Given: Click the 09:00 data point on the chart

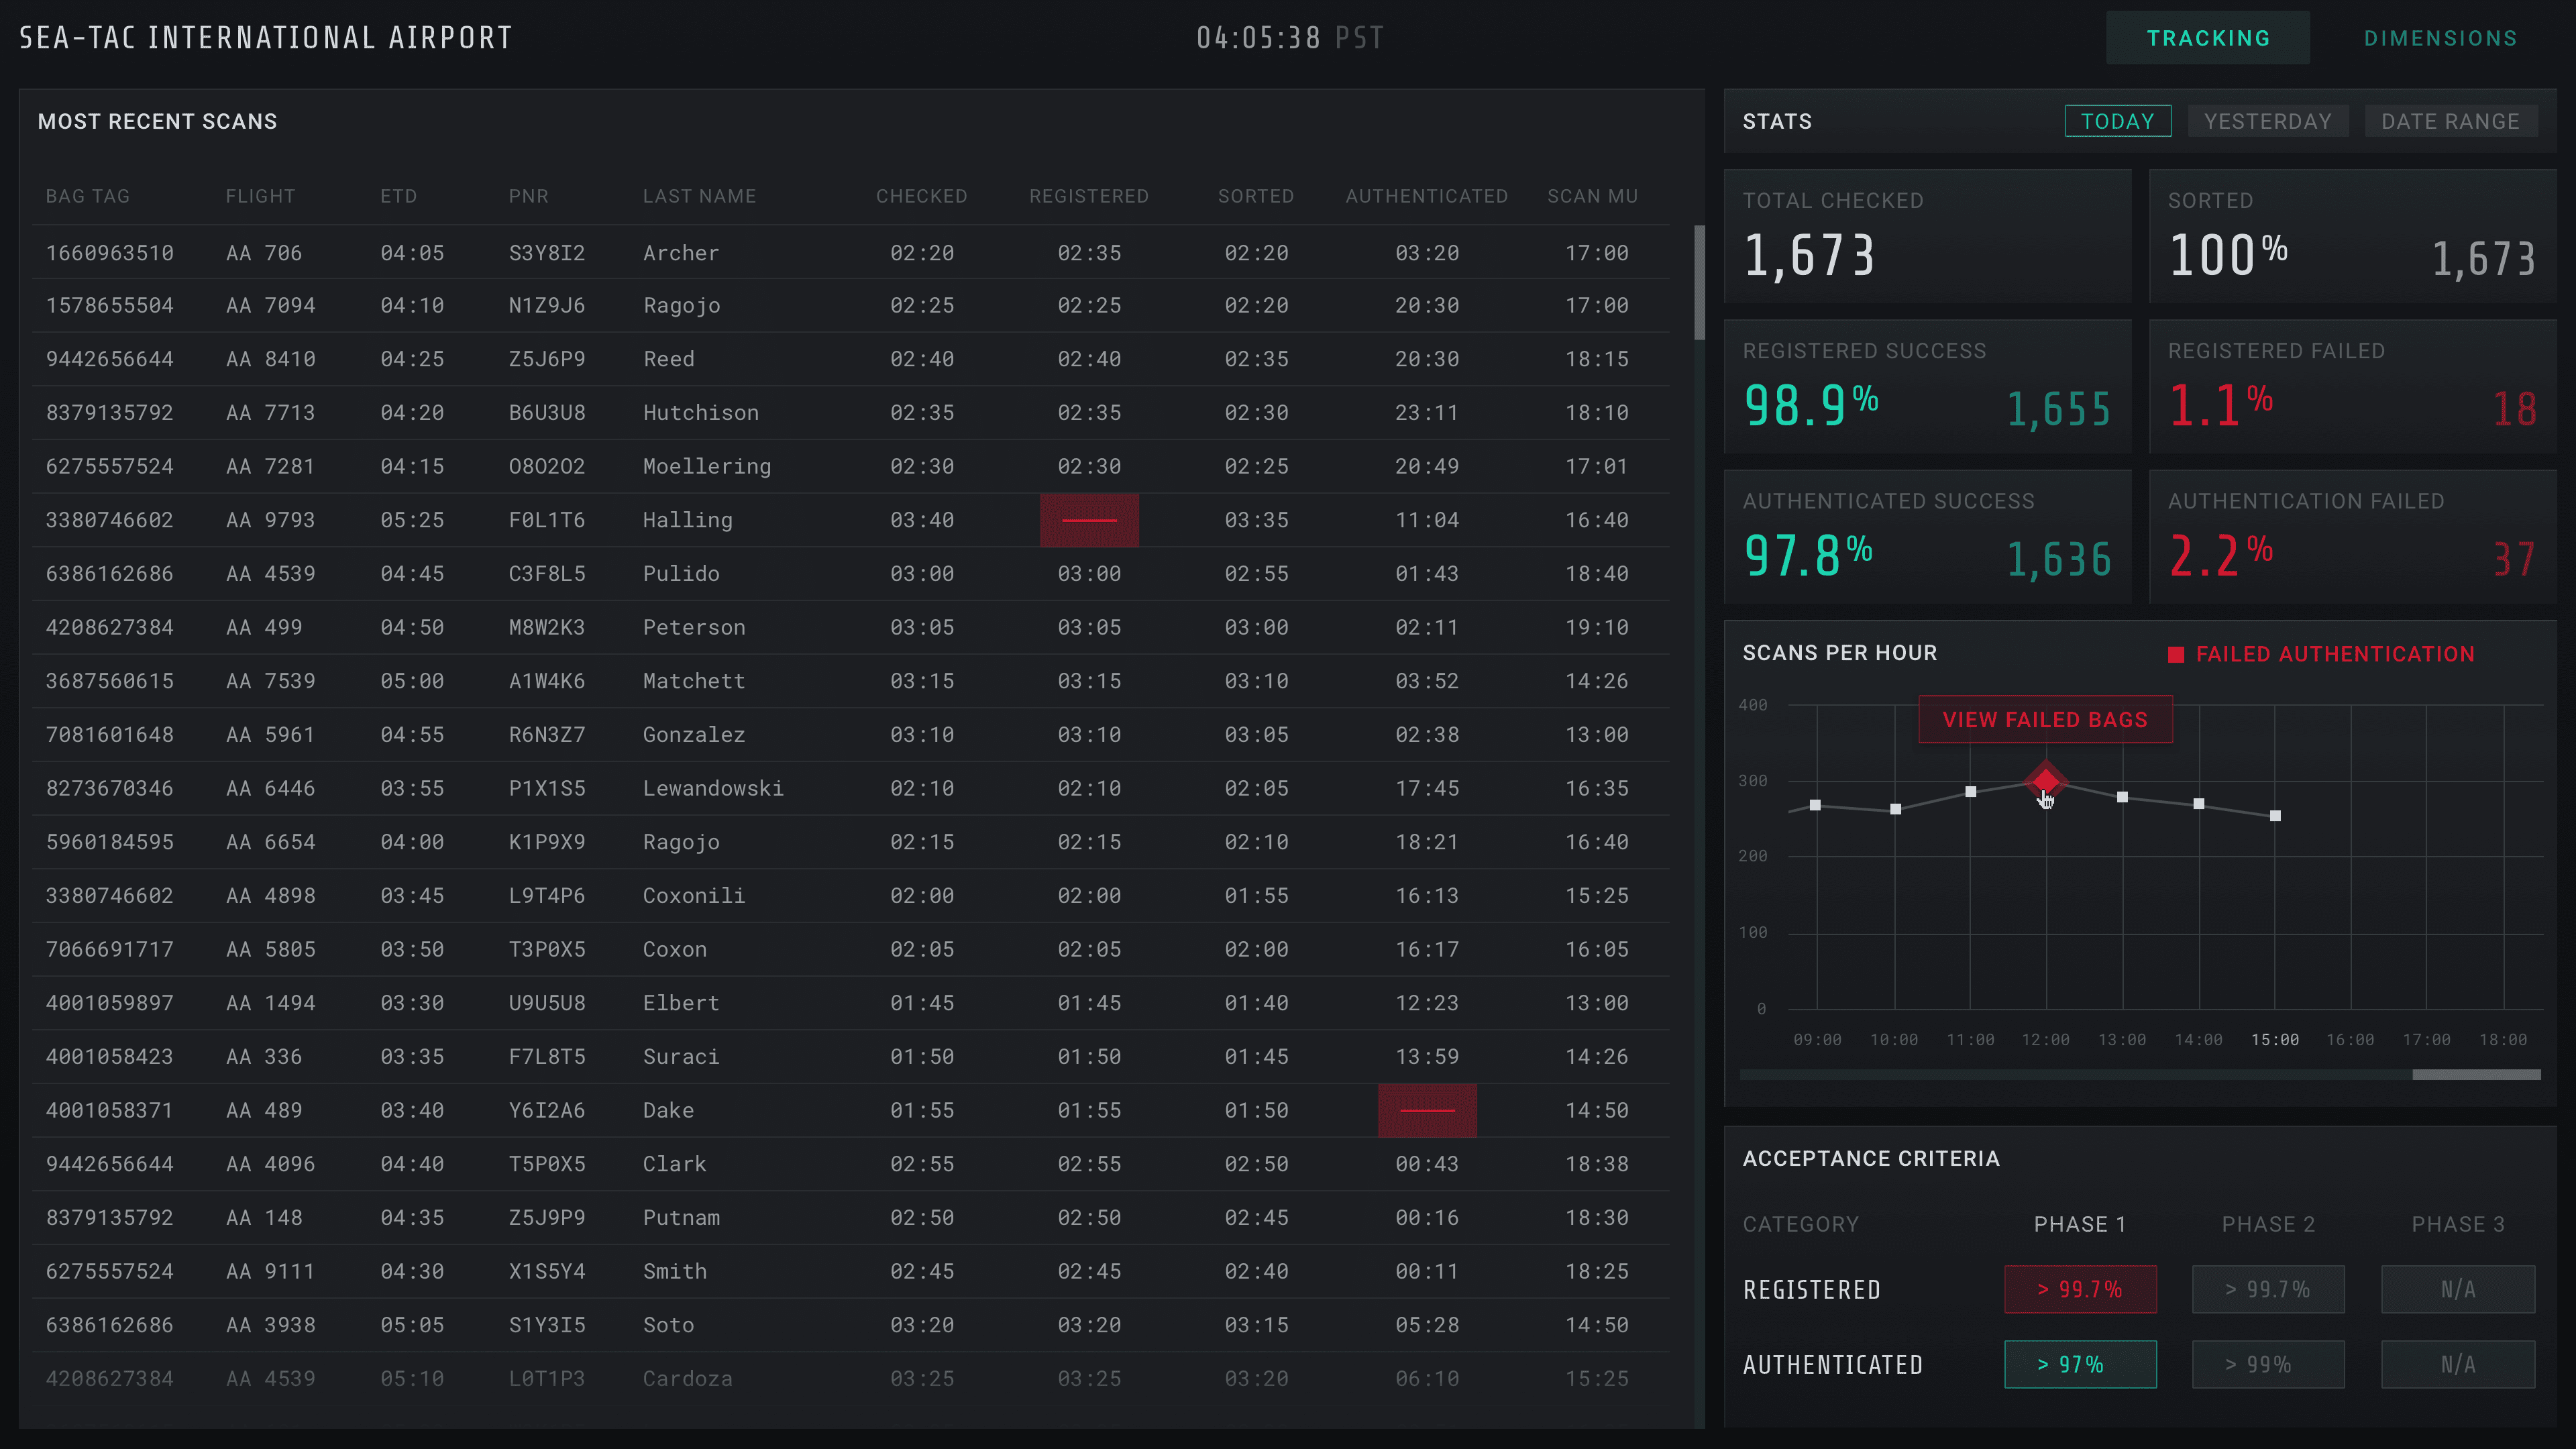Looking at the screenshot, I should pyautogui.click(x=1815, y=805).
